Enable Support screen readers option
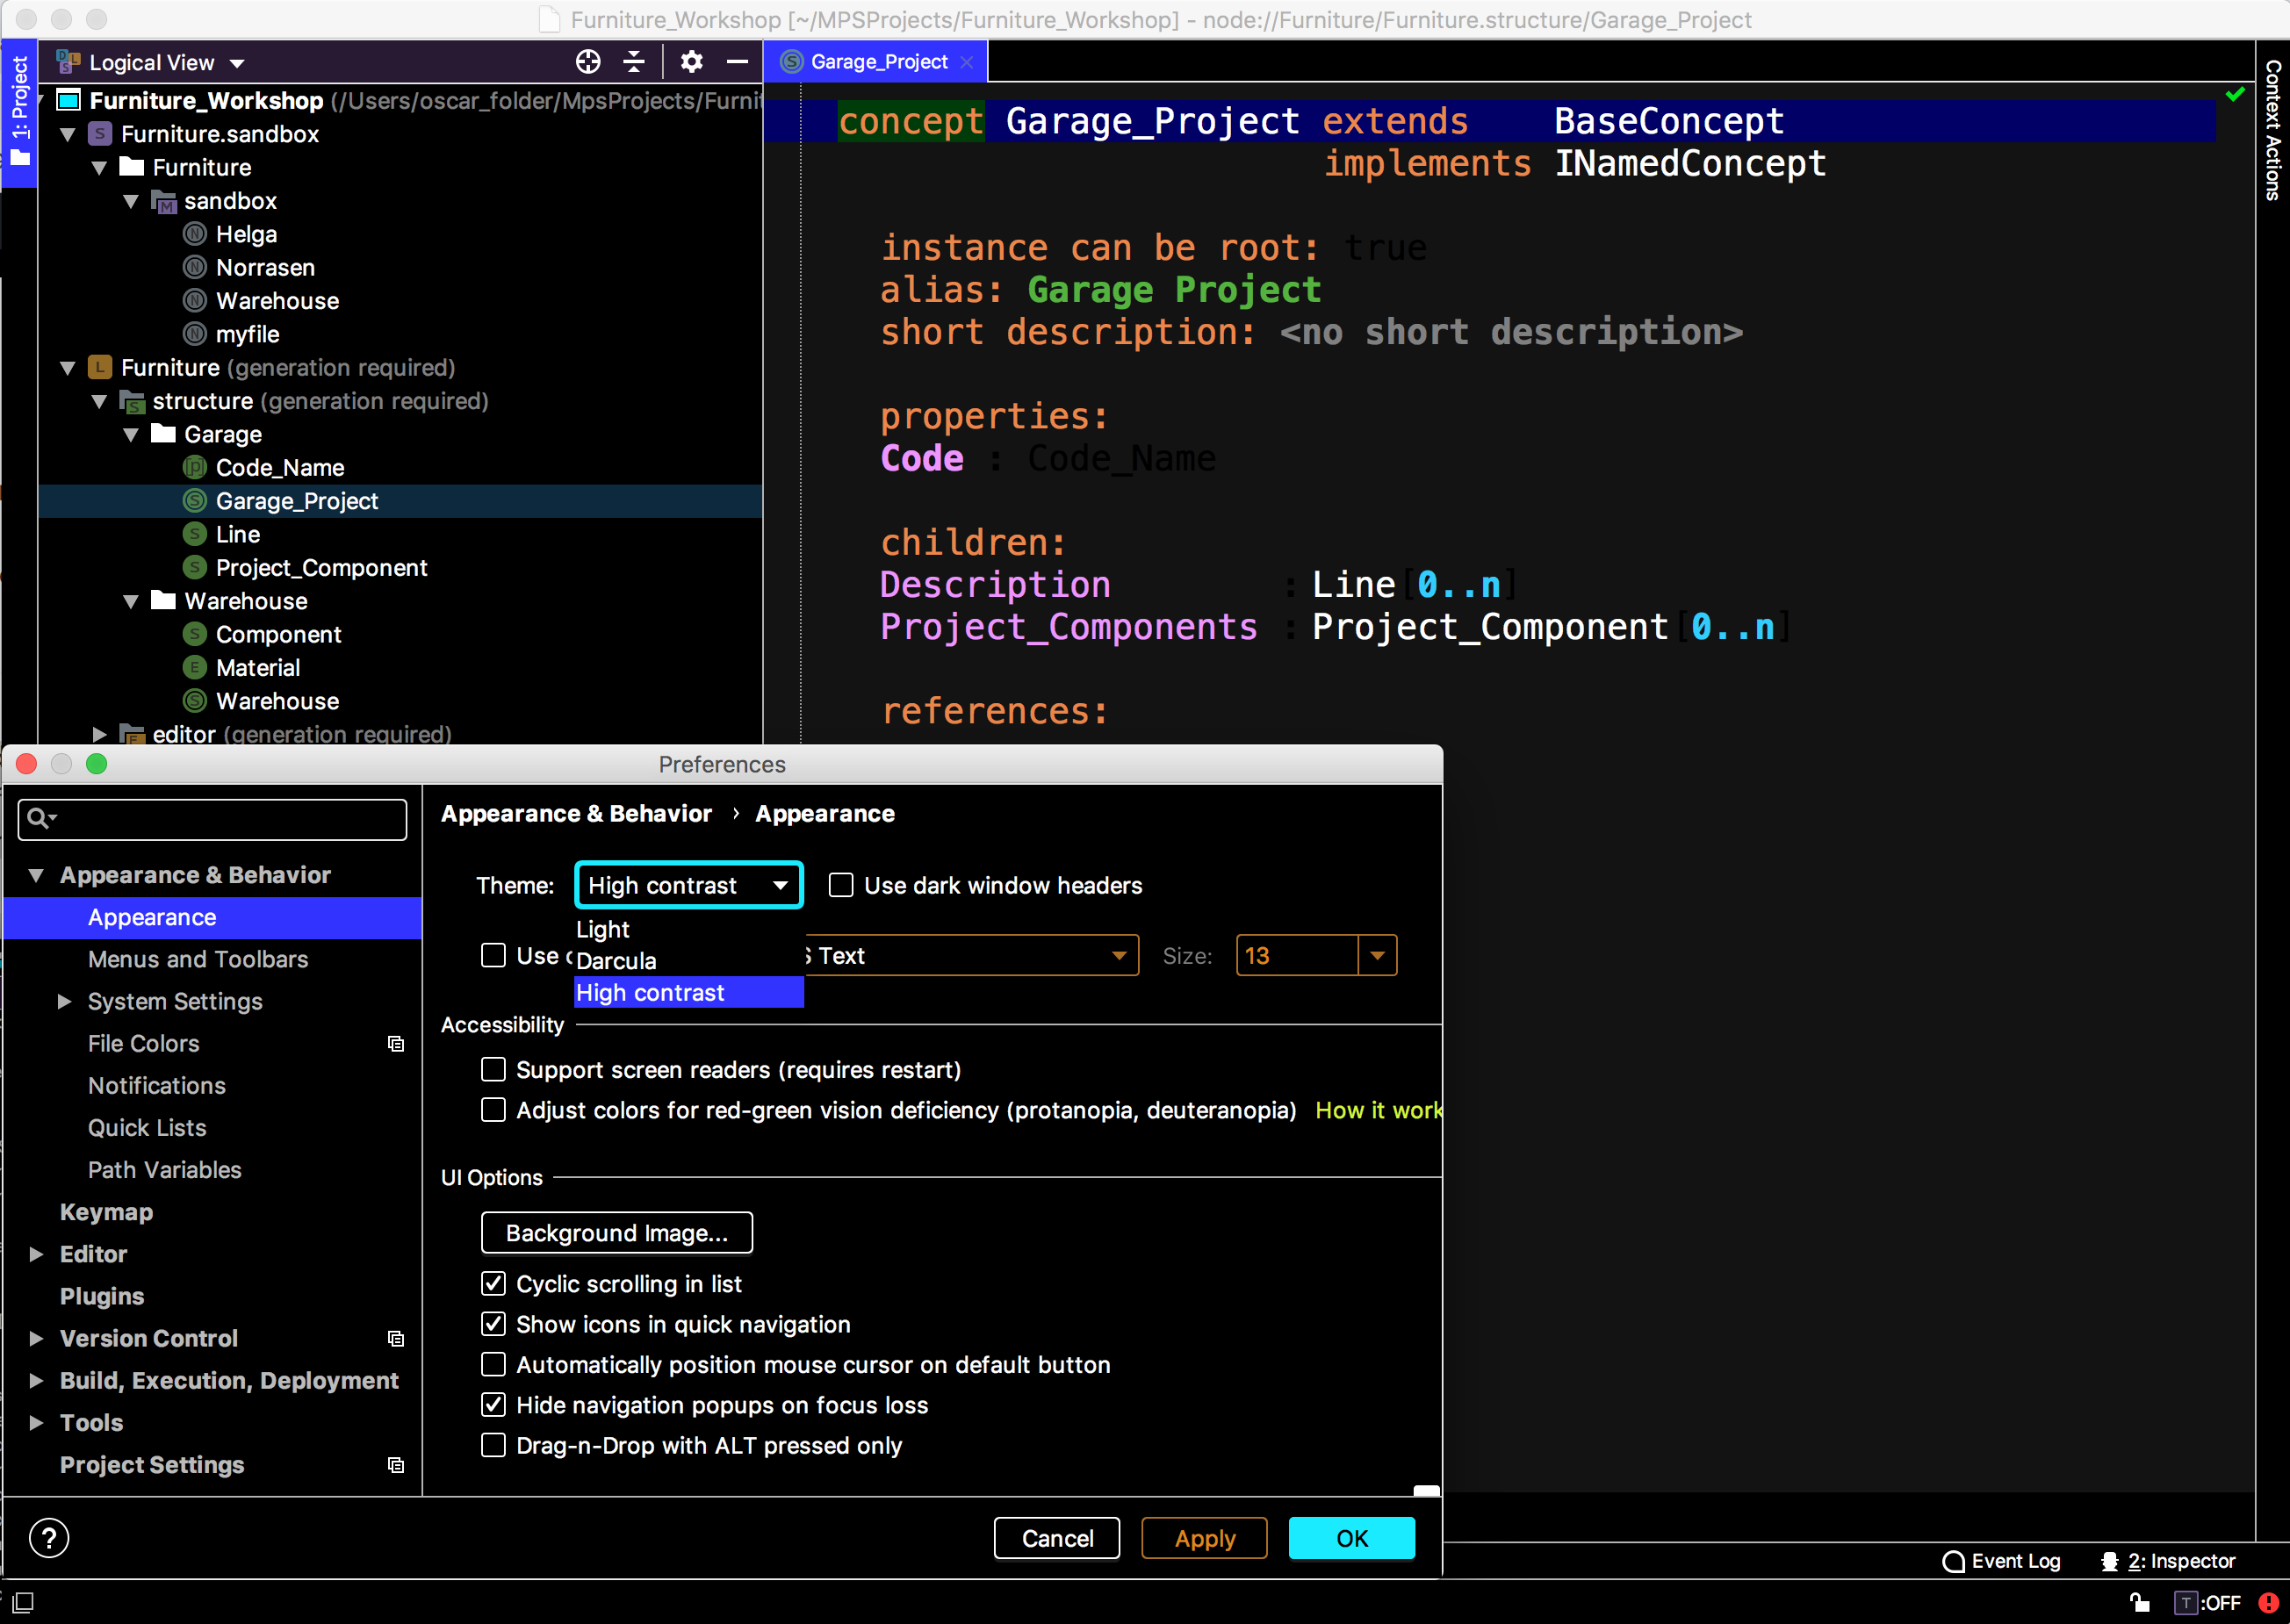Image resolution: width=2290 pixels, height=1624 pixels. click(494, 1069)
